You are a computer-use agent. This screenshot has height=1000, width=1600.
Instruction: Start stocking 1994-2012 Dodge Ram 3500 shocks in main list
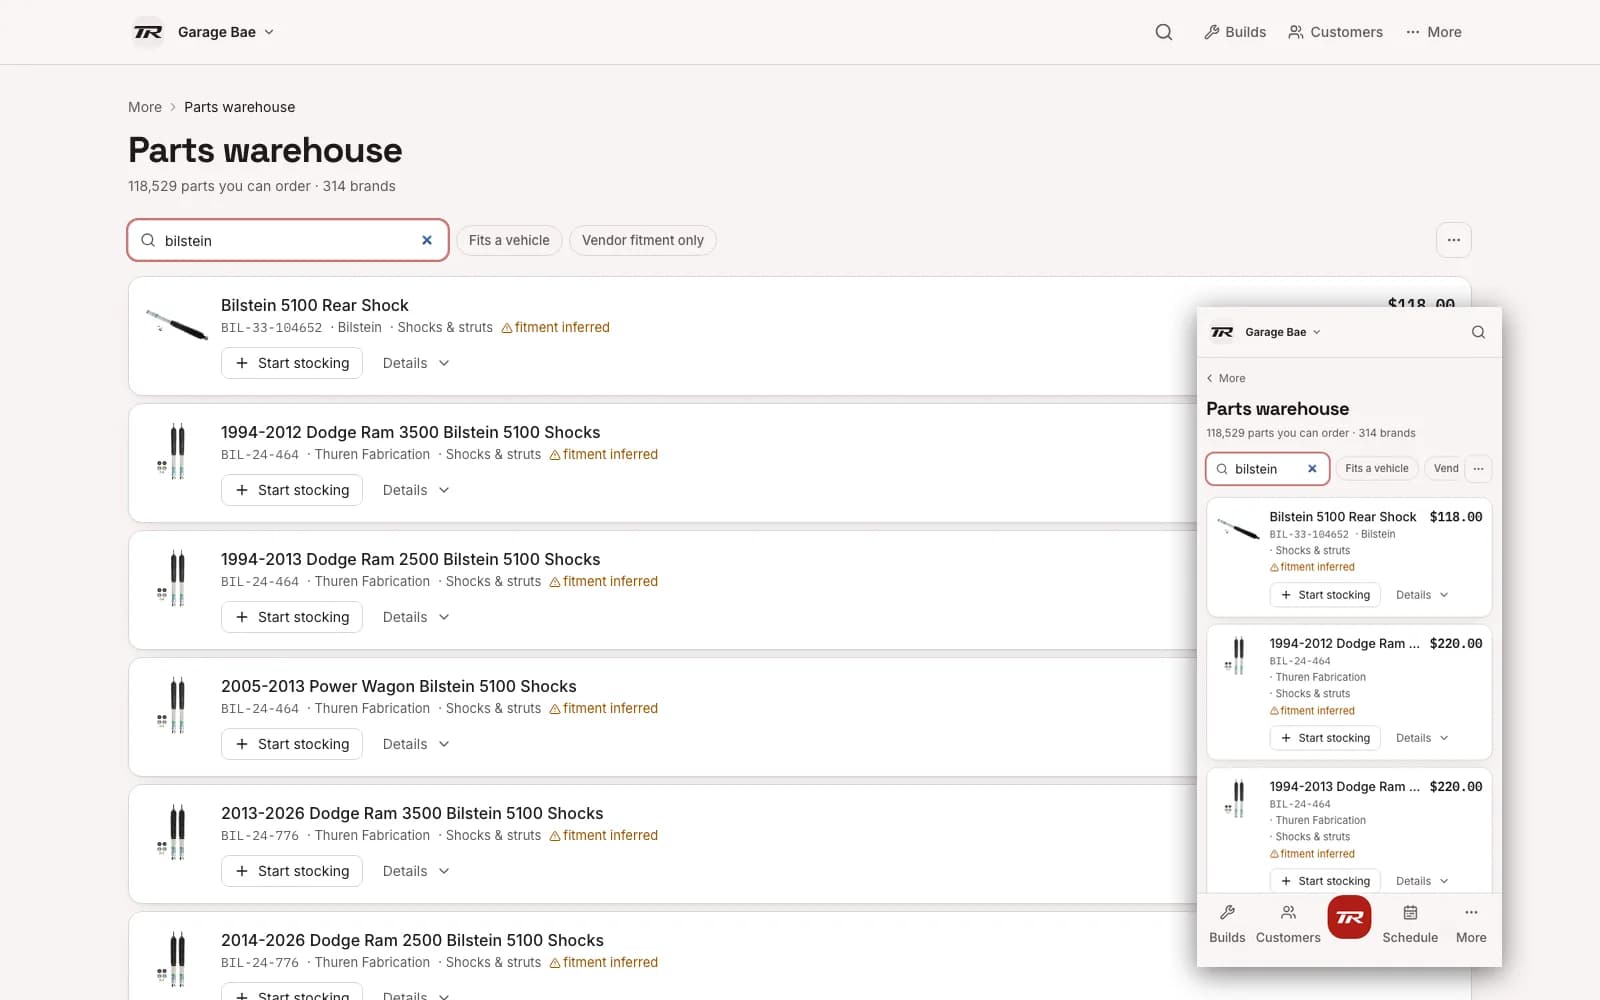pos(292,490)
